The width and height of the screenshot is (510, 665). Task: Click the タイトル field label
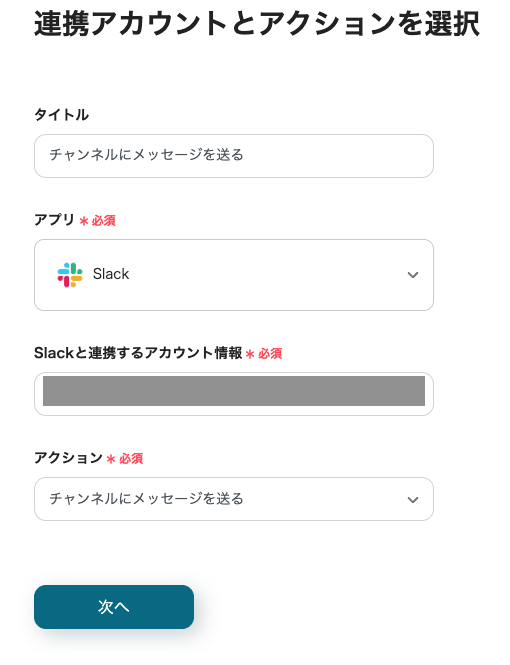pos(61,115)
